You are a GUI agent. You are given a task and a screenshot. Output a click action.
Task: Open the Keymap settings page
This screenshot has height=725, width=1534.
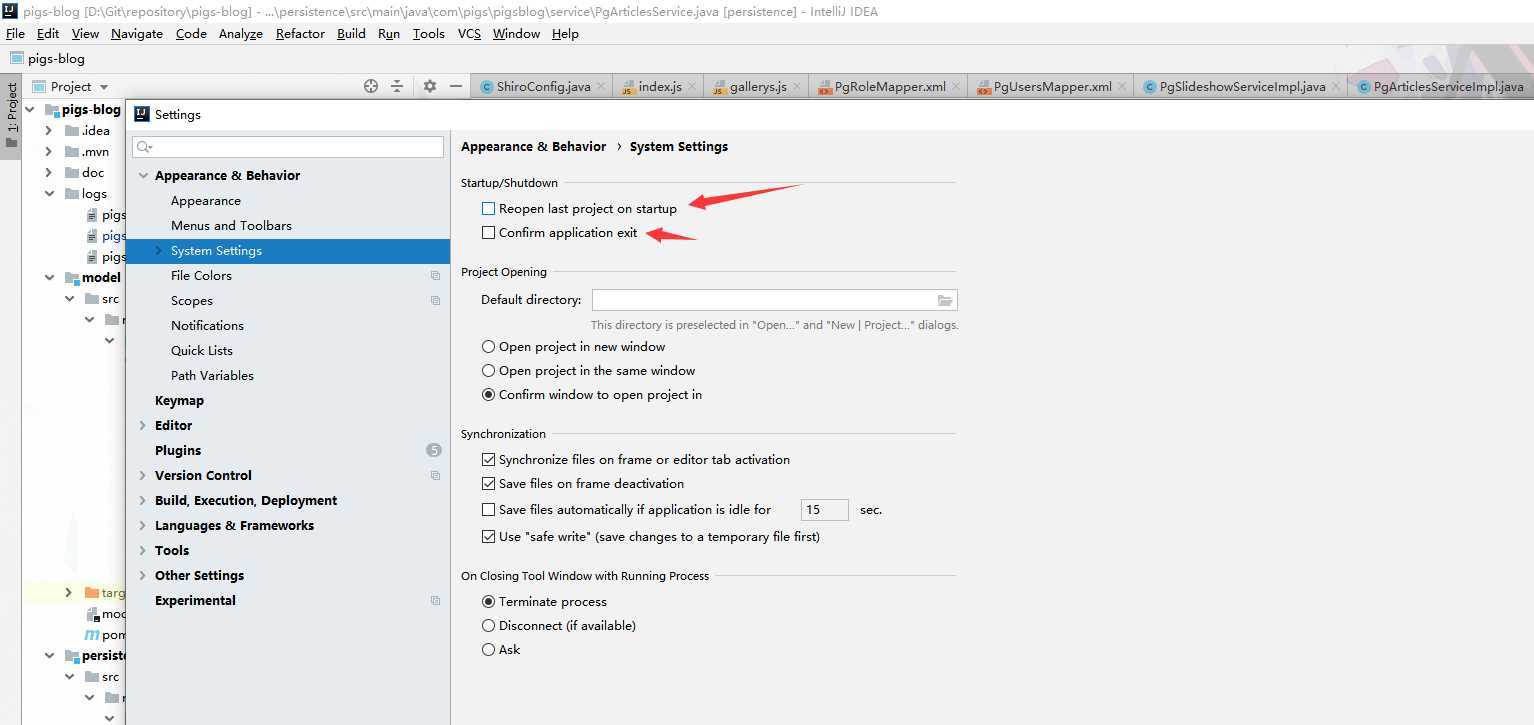pos(179,401)
